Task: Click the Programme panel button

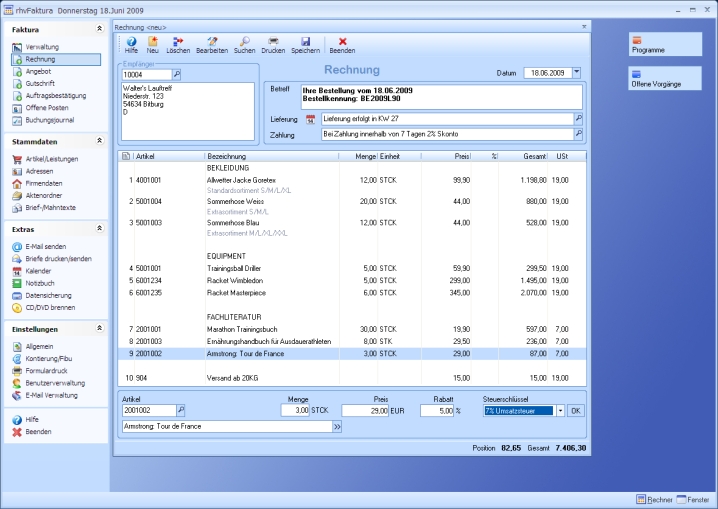Action: click(665, 45)
